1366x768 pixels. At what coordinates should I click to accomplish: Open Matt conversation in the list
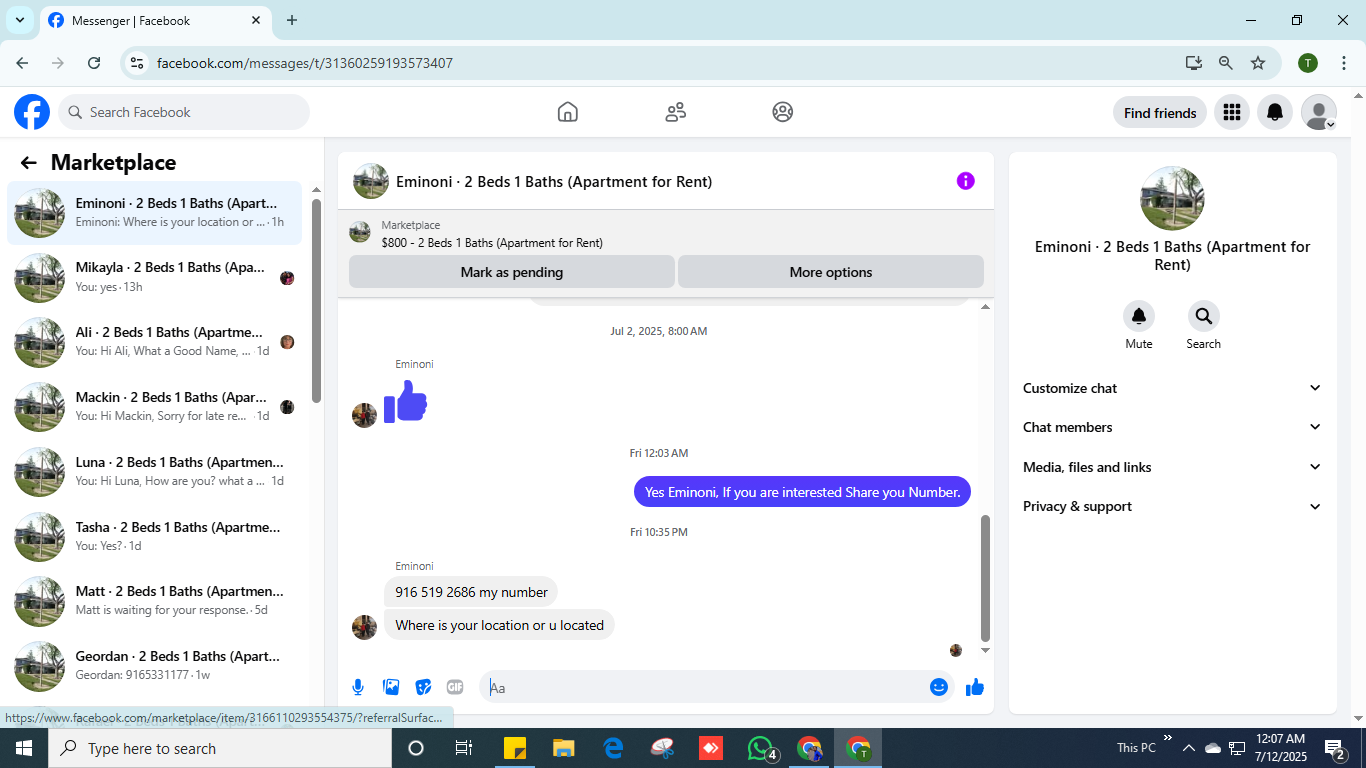pos(155,600)
